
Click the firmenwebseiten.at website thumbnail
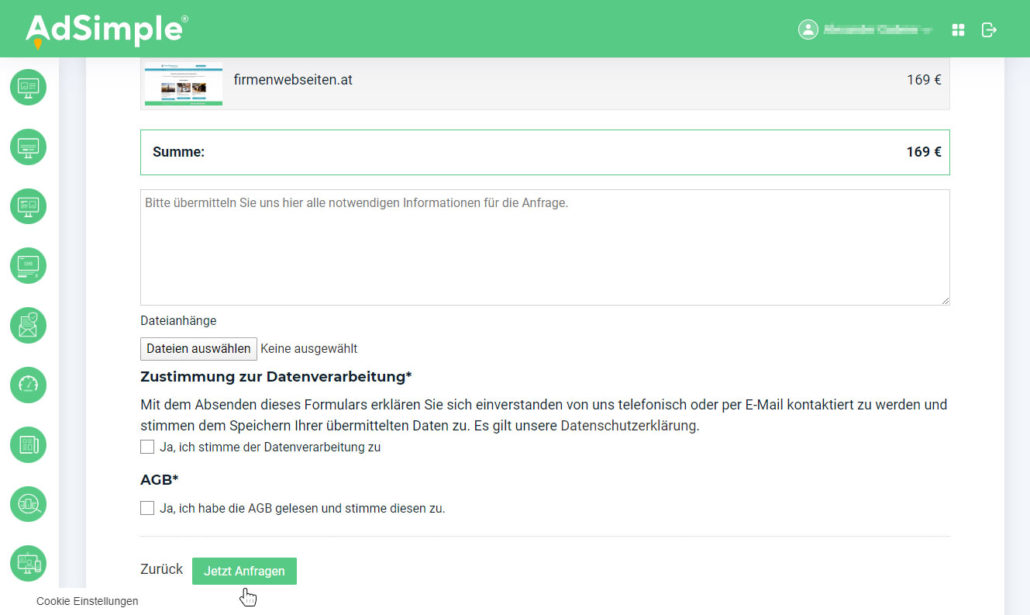[182, 84]
